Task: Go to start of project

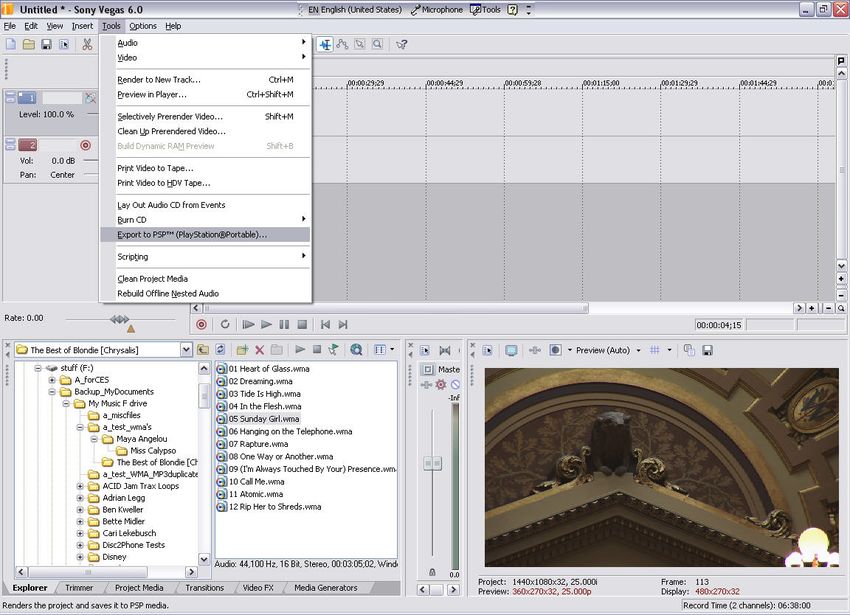Action: 325,324
